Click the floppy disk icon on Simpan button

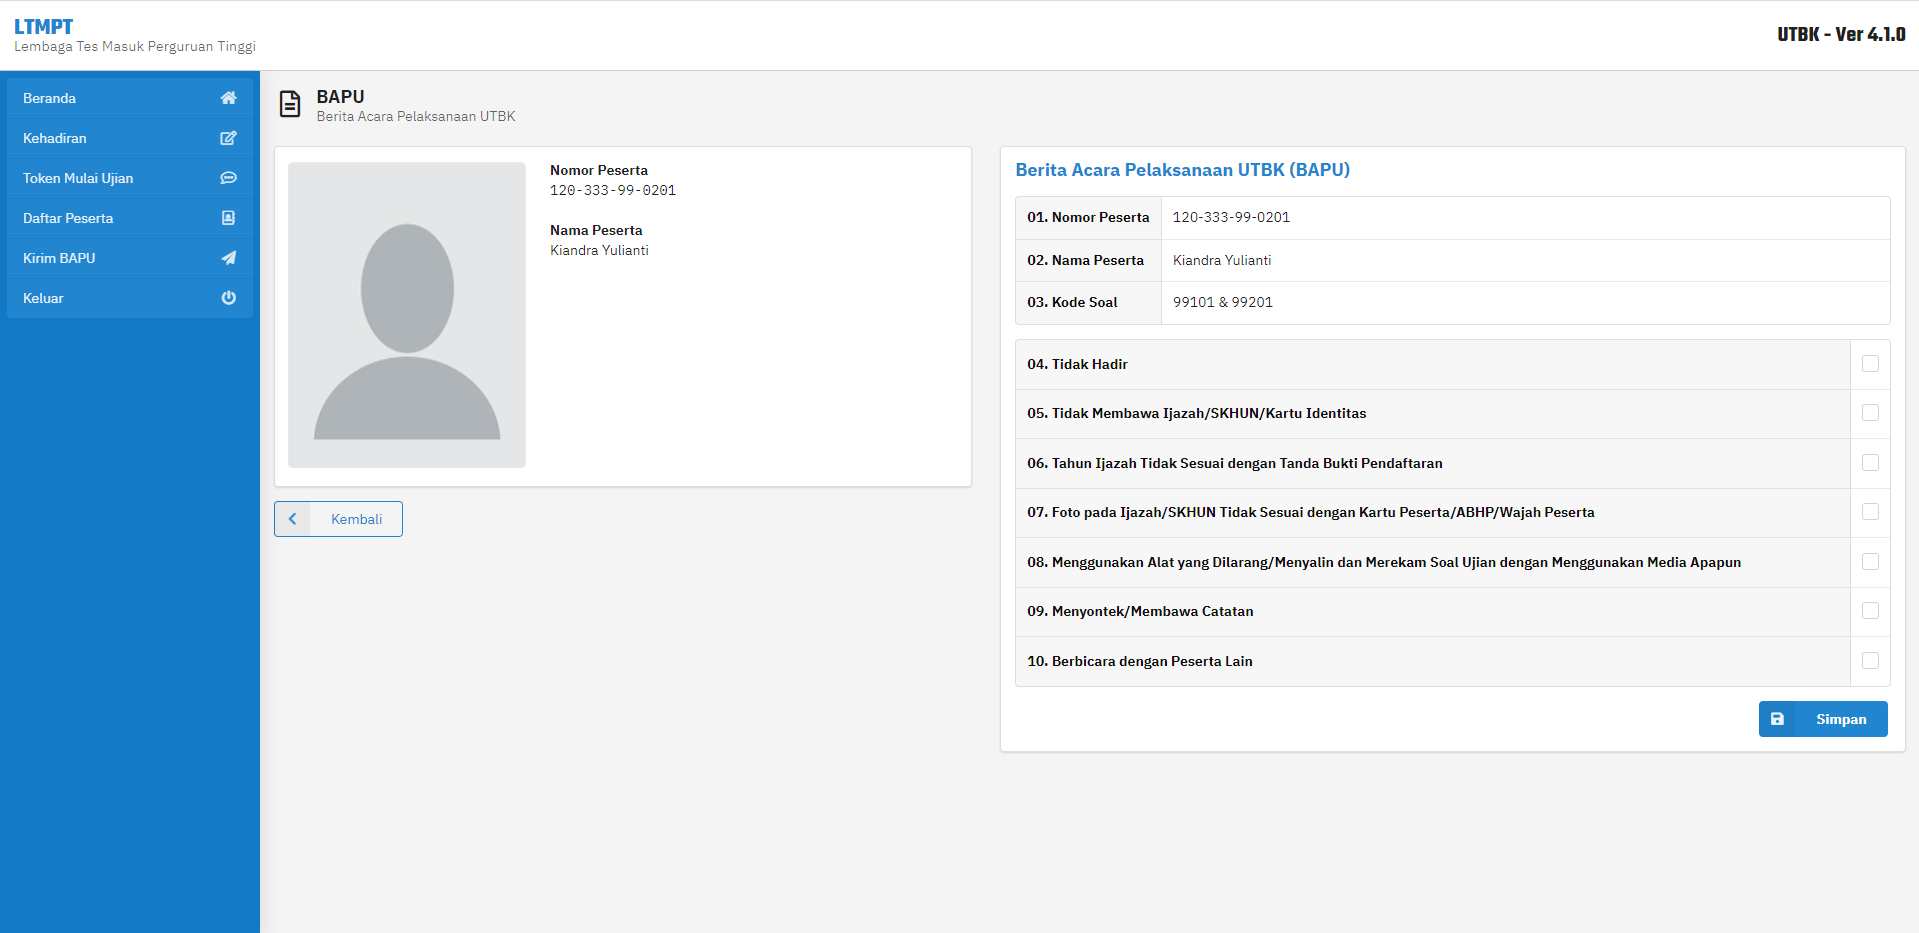(x=1777, y=719)
